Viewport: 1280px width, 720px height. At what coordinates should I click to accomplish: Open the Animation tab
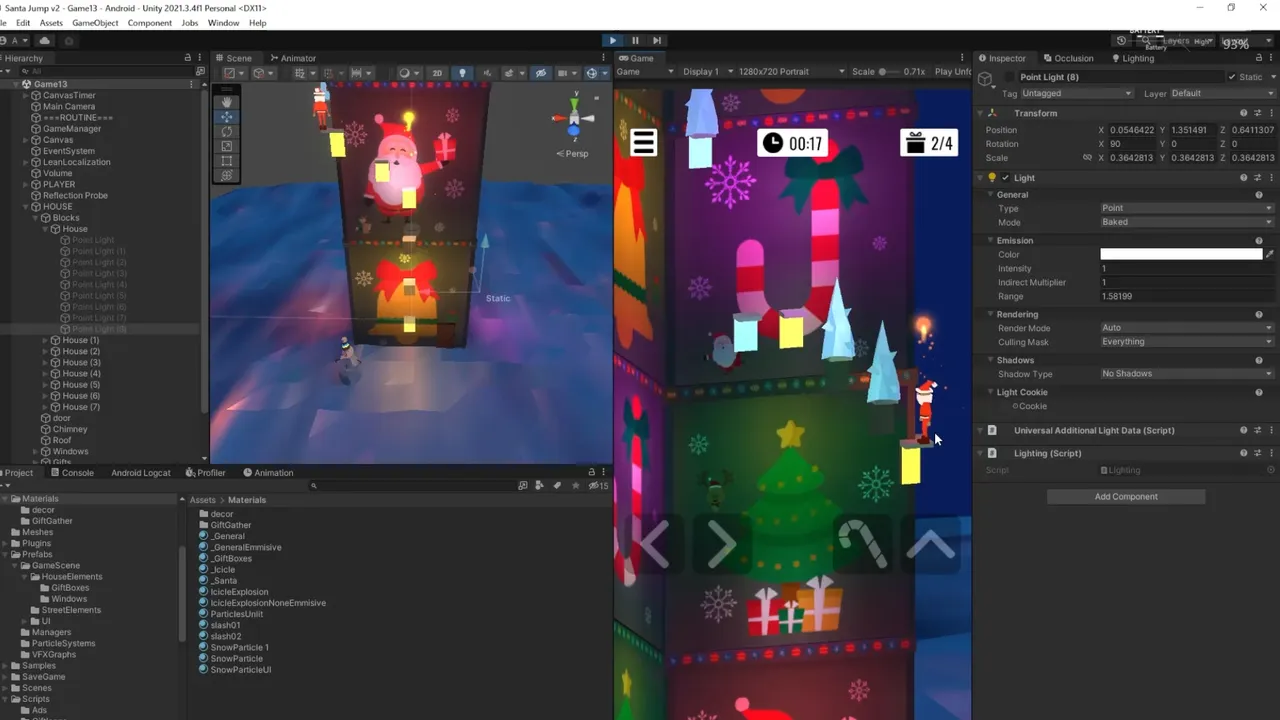(x=267, y=473)
